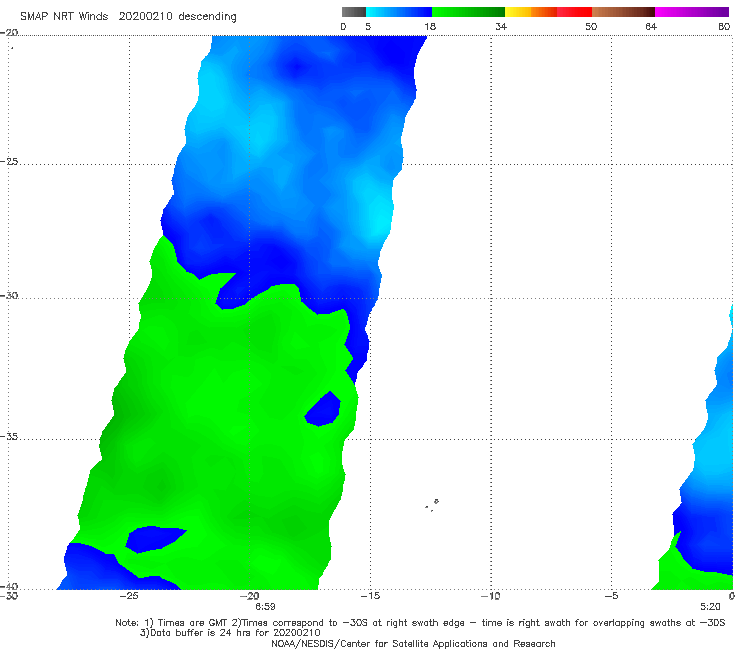Click the word 'descending' in the title

point(208,17)
